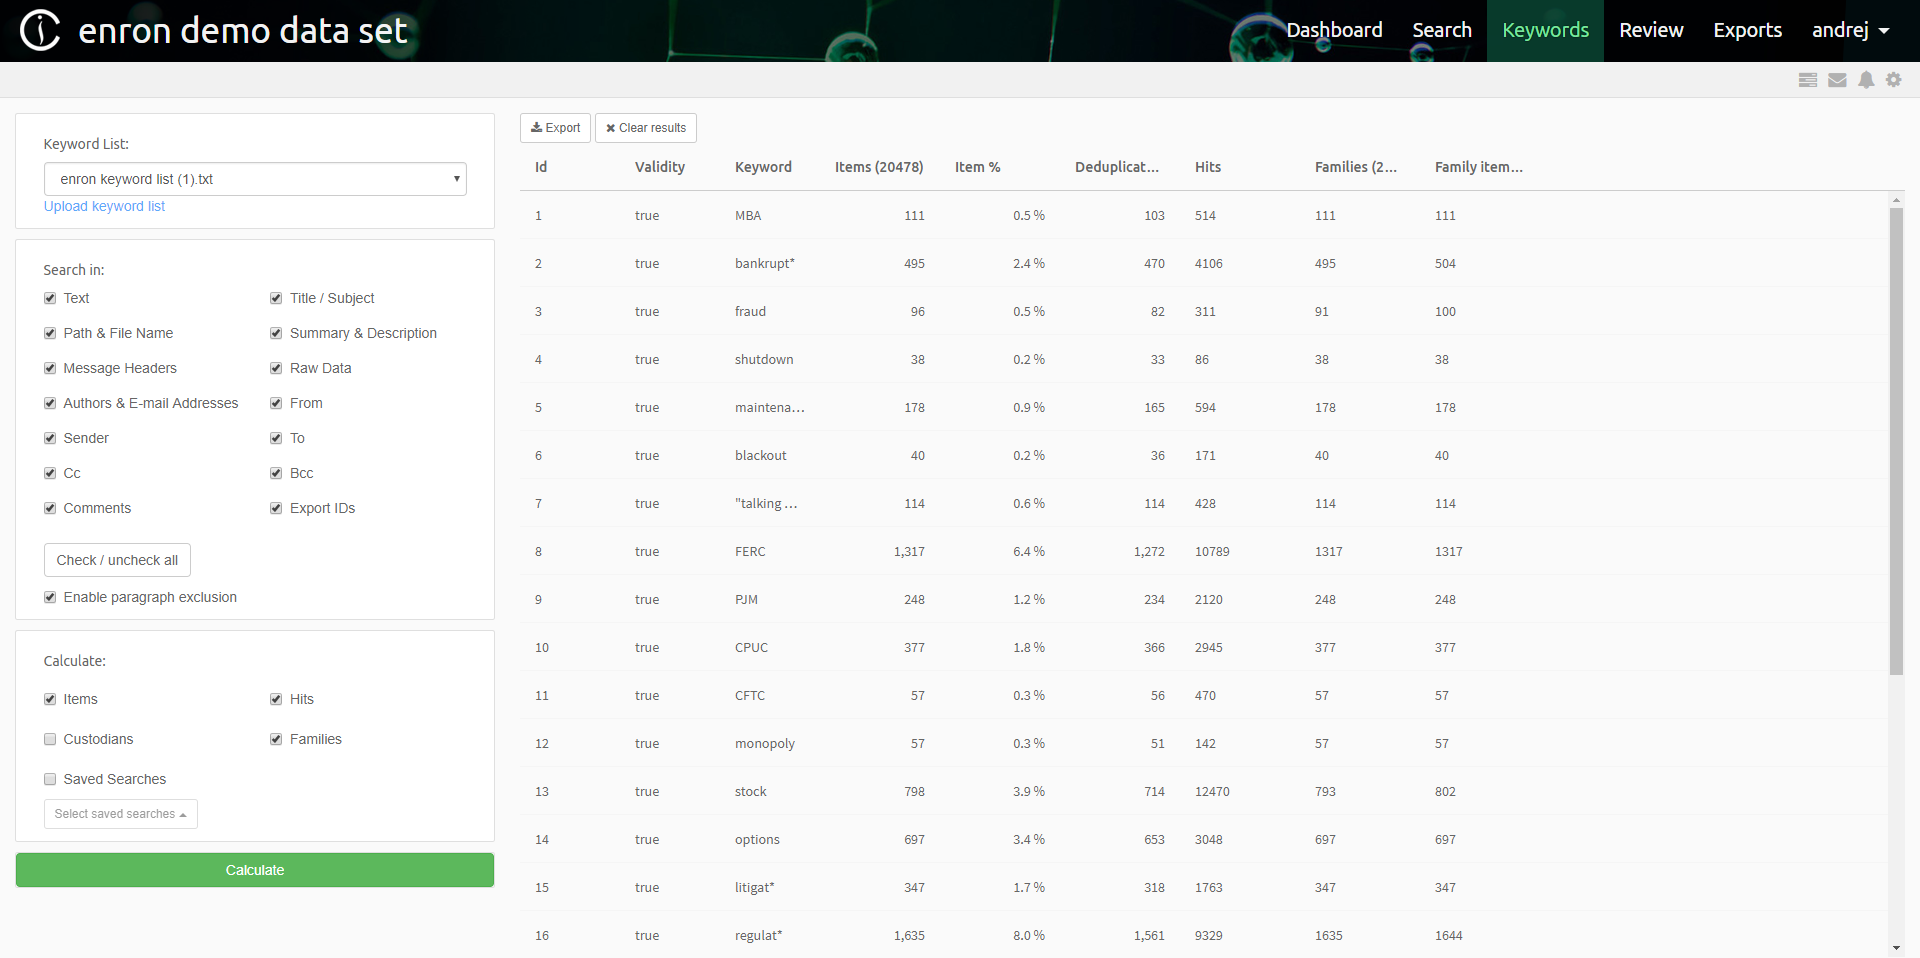Expand the Select saved searches dropdown

(x=120, y=814)
